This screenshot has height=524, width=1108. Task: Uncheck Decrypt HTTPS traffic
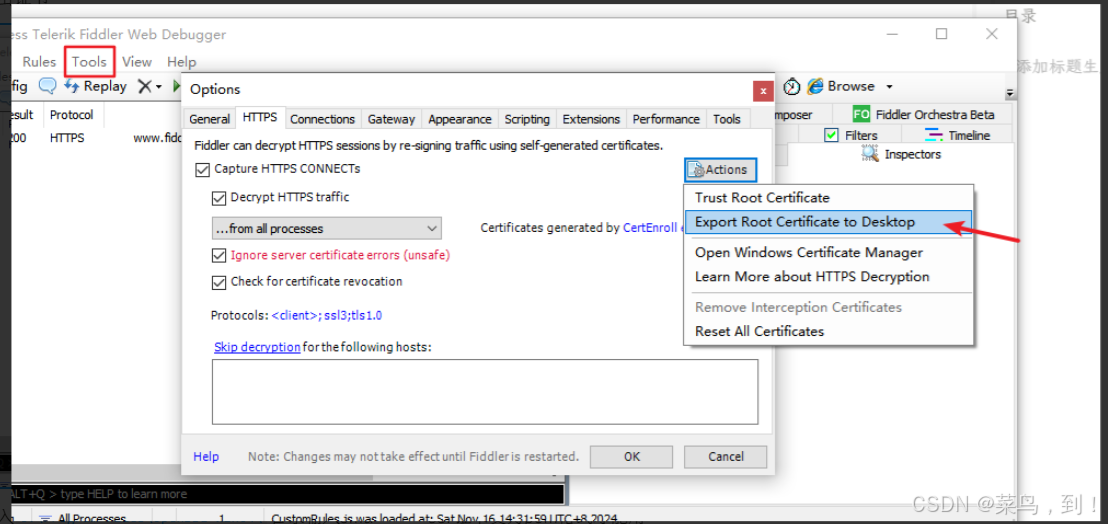point(219,198)
